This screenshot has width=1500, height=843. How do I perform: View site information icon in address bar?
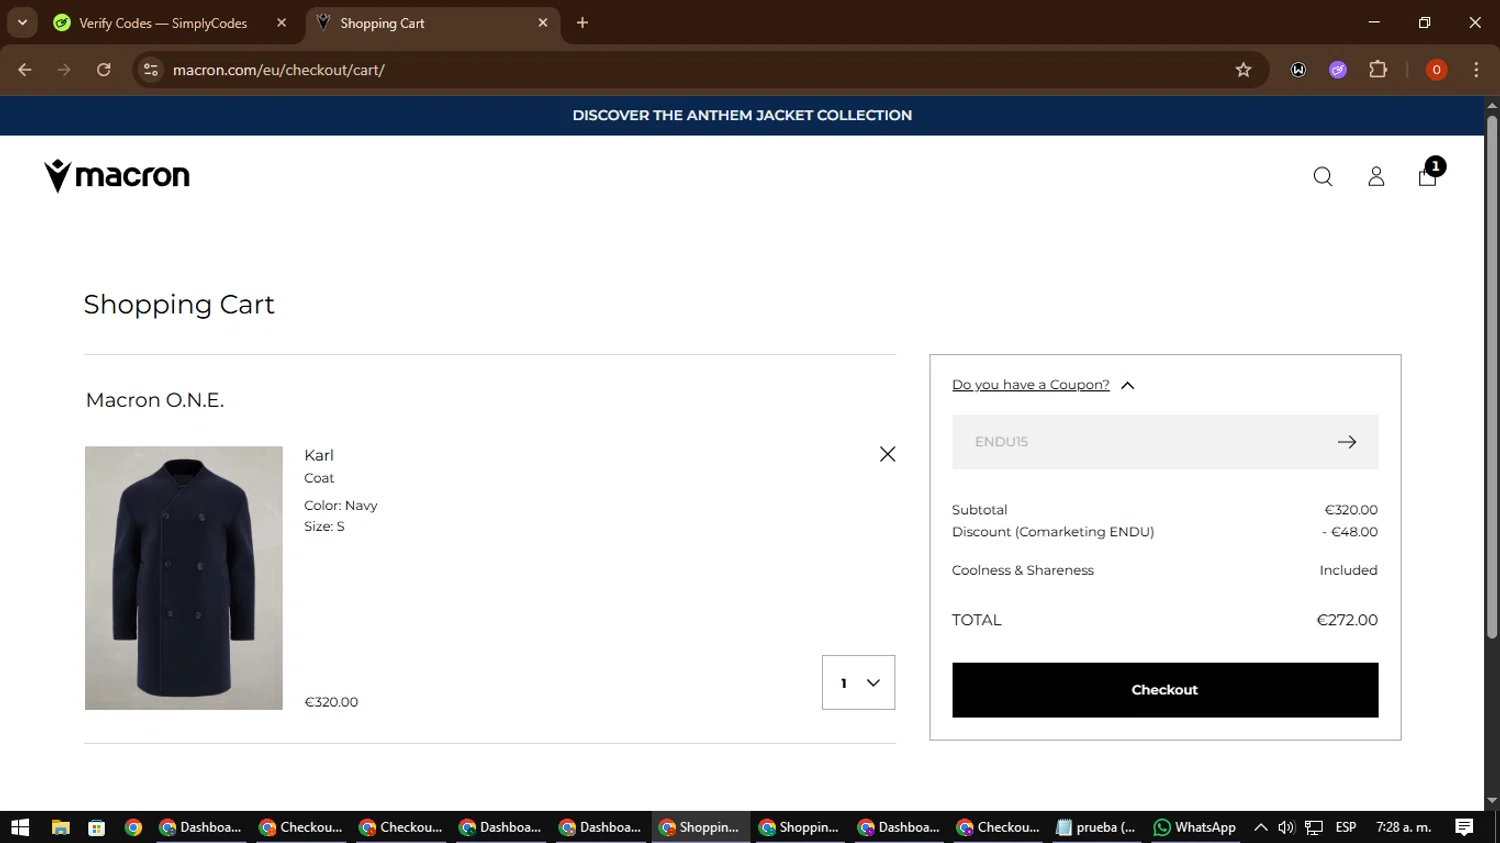[151, 70]
